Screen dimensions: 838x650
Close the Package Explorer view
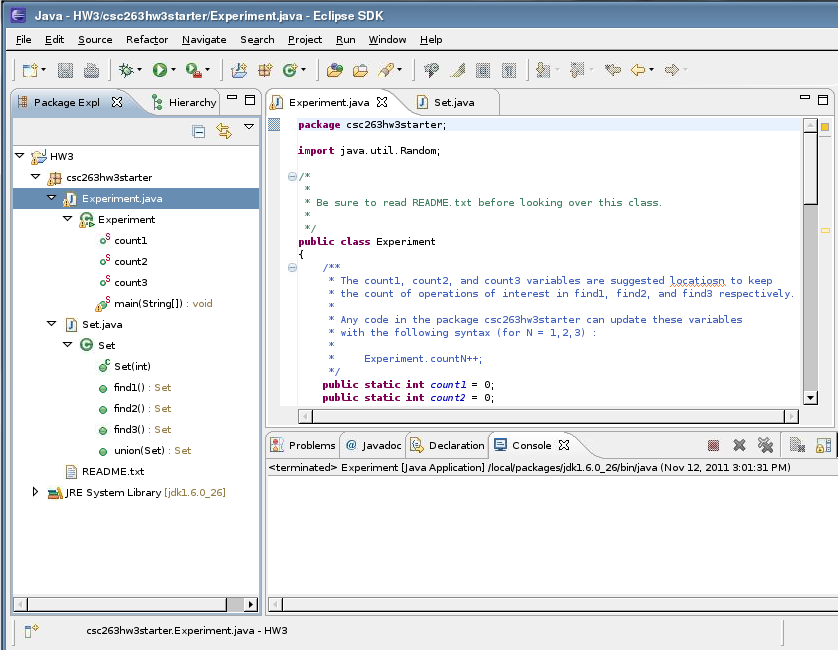tap(117, 102)
